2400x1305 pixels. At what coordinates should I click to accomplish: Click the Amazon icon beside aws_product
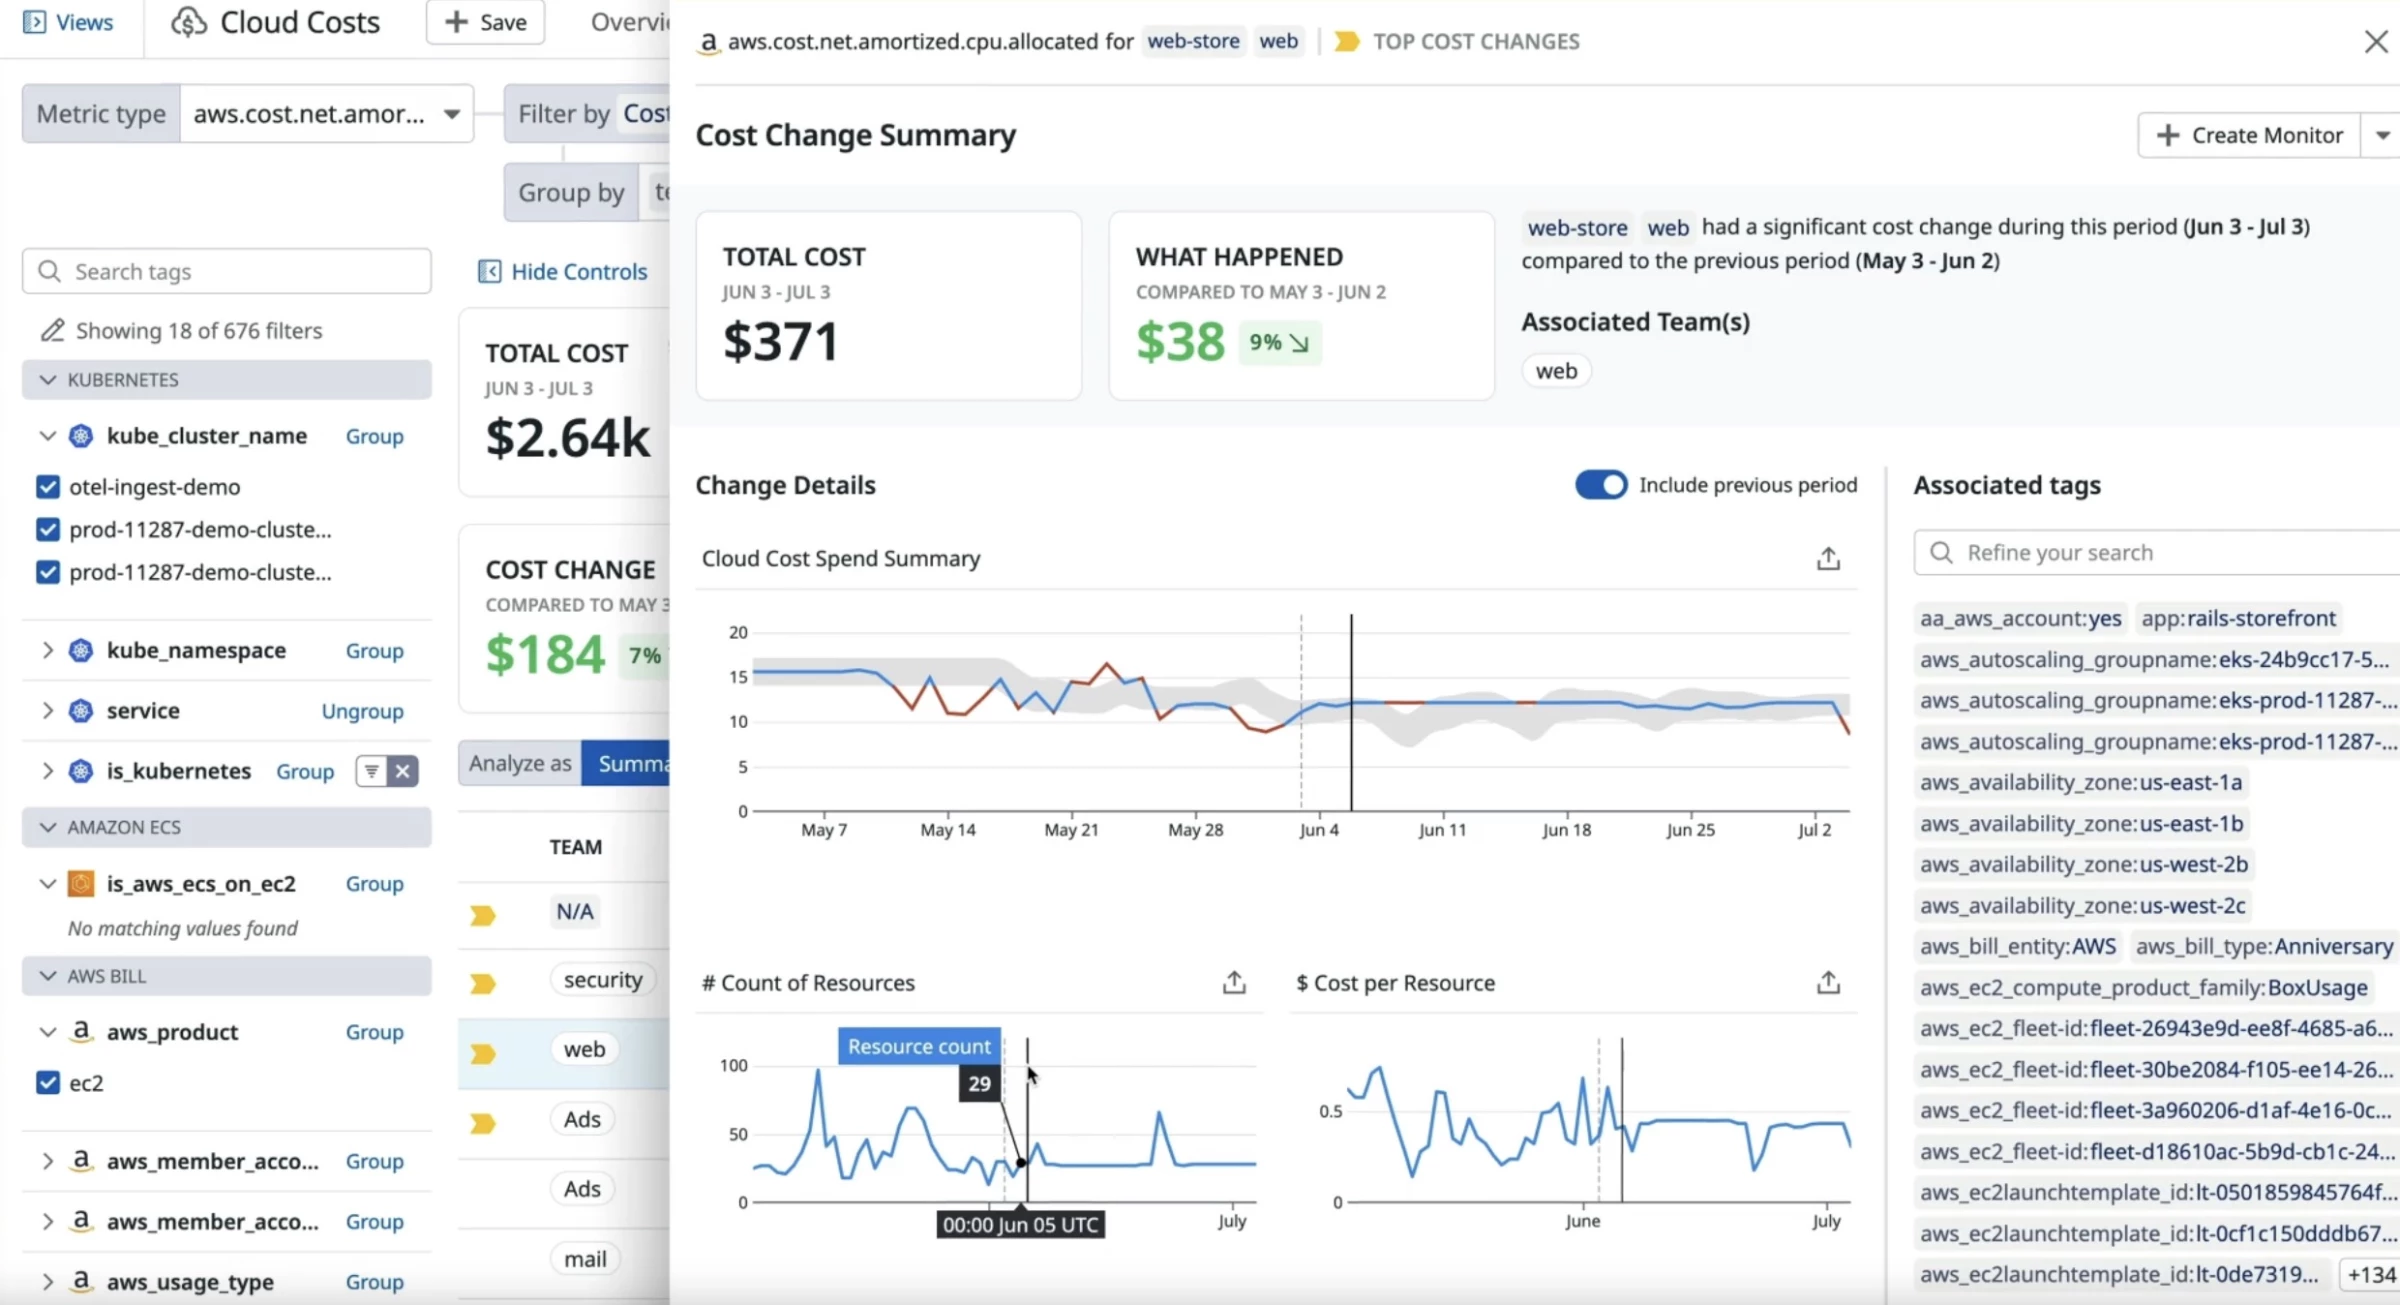tap(81, 1032)
